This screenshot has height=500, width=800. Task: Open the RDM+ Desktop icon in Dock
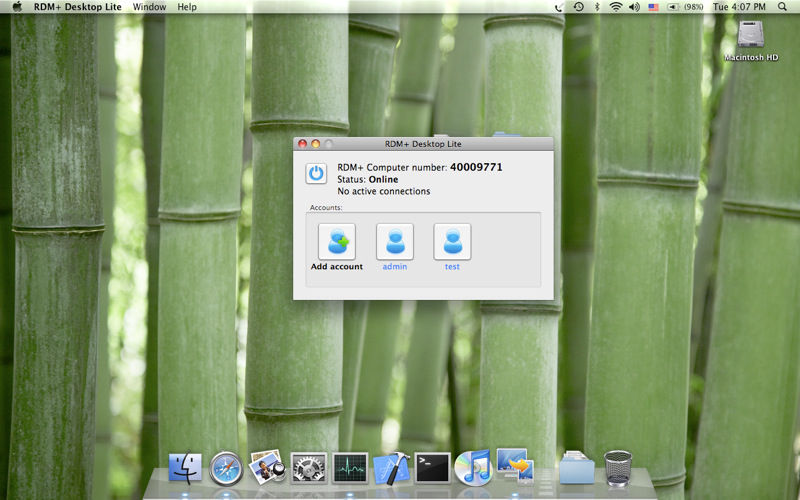click(515, 465)
